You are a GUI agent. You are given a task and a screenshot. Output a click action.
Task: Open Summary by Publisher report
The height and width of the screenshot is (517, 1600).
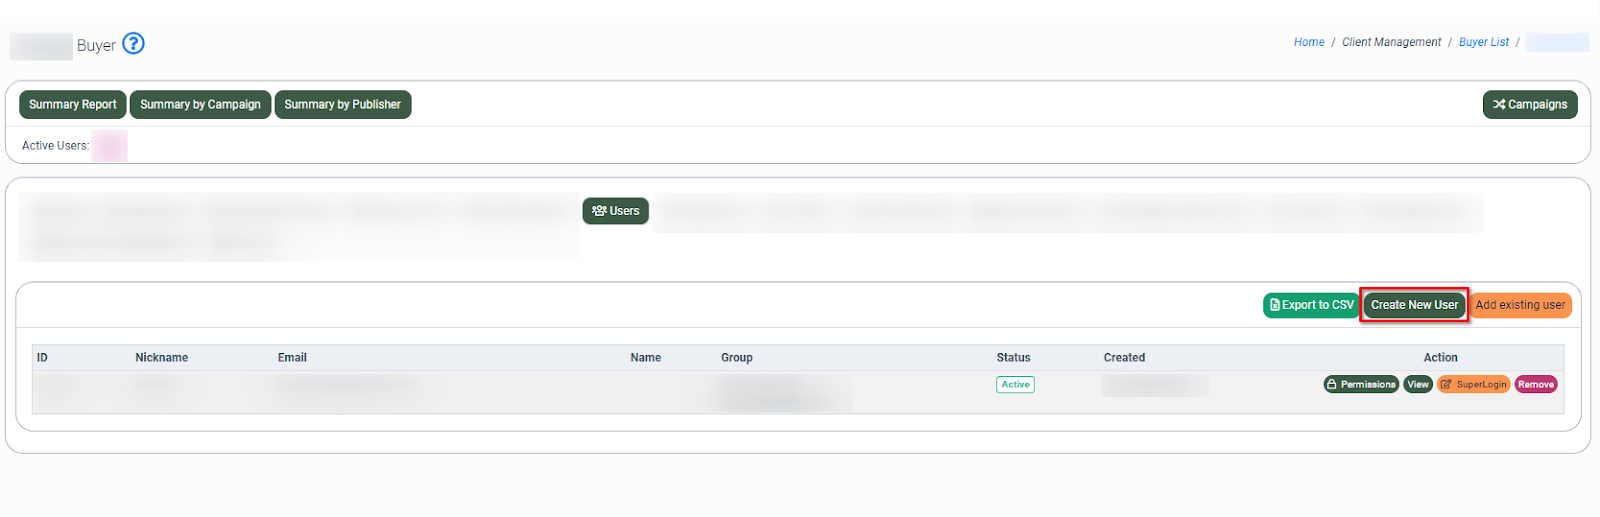(x=342, y=105)
